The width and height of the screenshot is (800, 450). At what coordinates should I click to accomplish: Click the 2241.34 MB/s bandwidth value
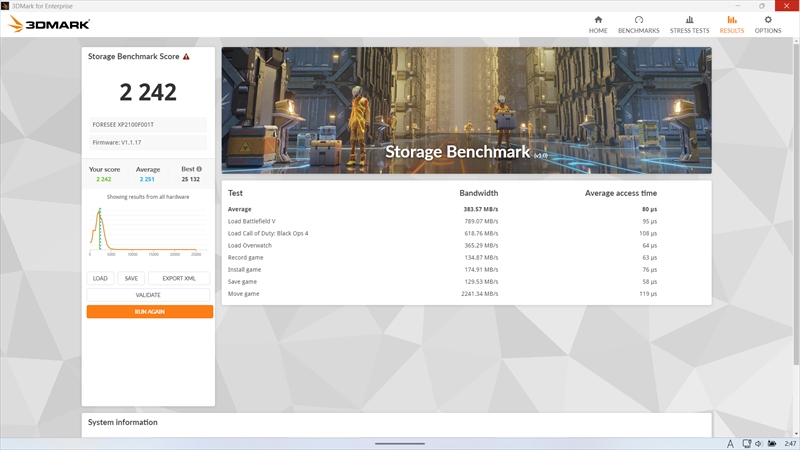(480, 294)
